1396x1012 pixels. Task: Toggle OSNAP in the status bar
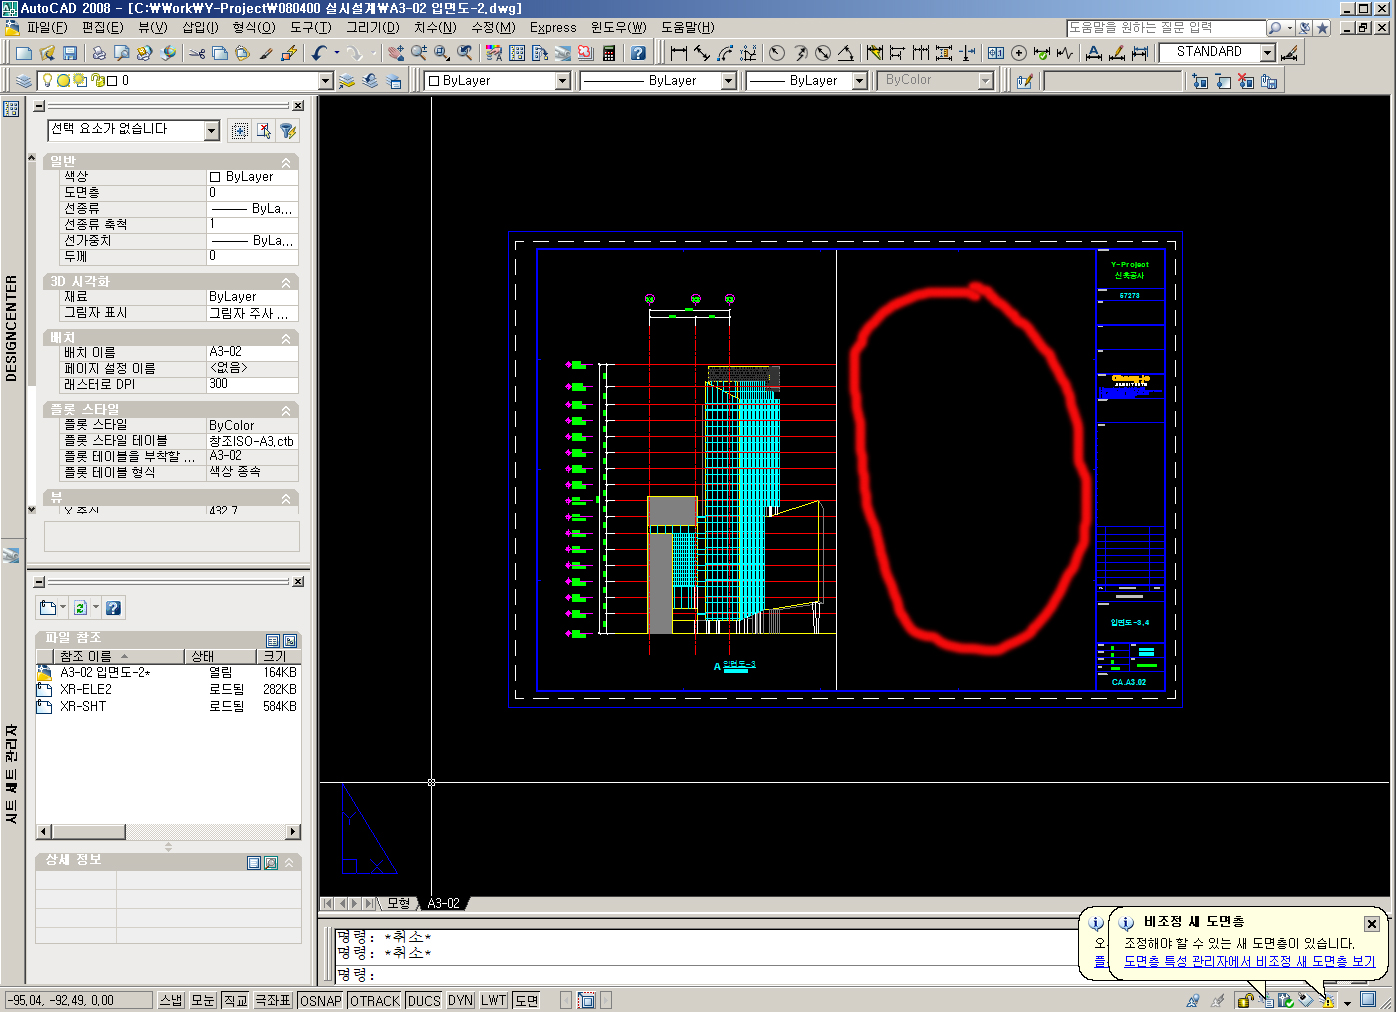click(x=321, y=1000)
